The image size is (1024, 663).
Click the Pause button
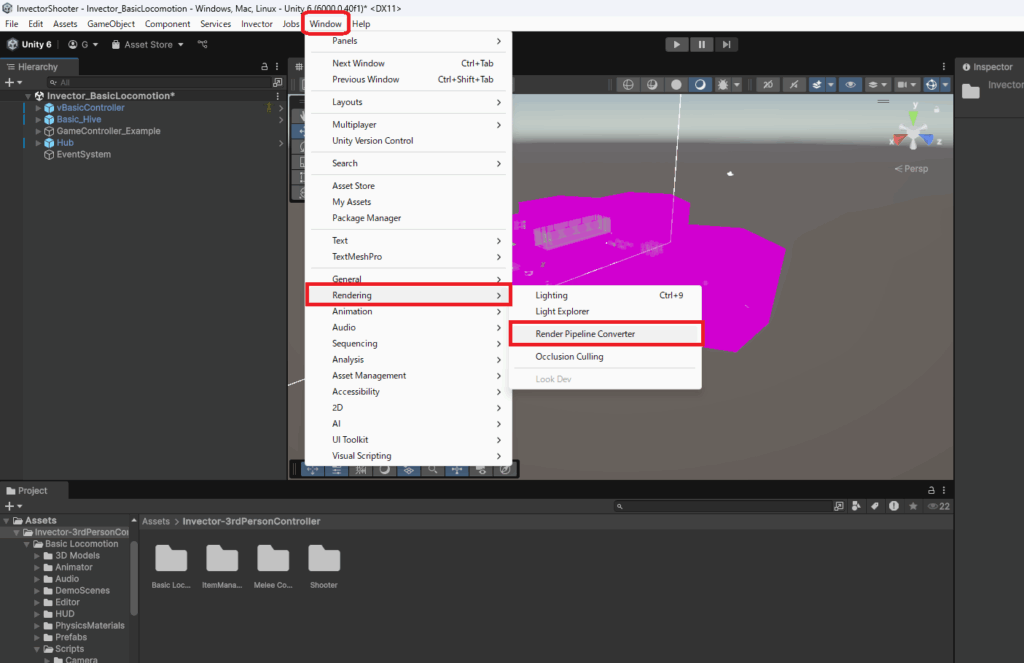(701, 44)
